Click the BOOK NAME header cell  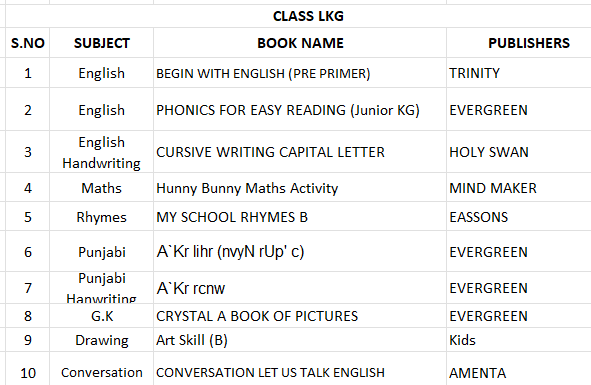[300, 43]
